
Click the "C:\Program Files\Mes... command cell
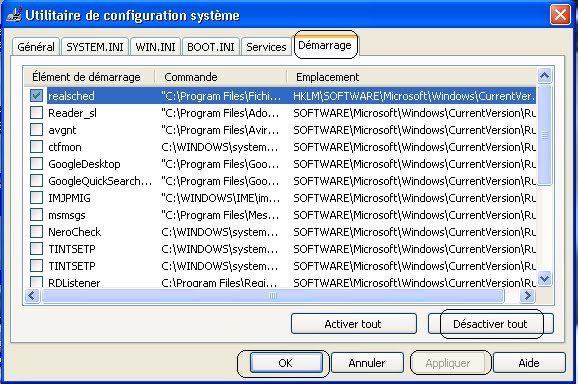(220, 215)
